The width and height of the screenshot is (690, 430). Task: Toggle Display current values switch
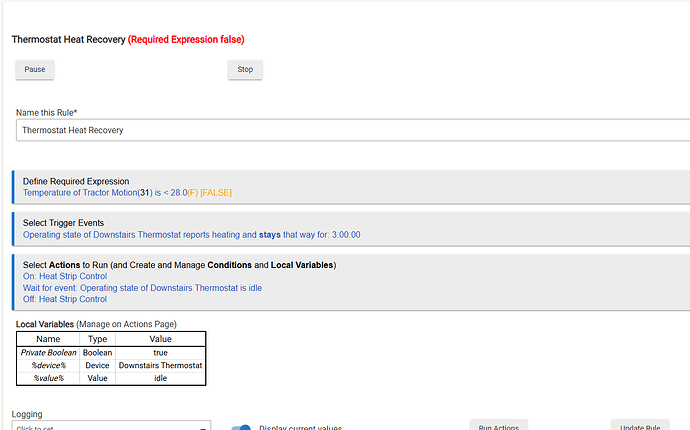click(241, 427)
